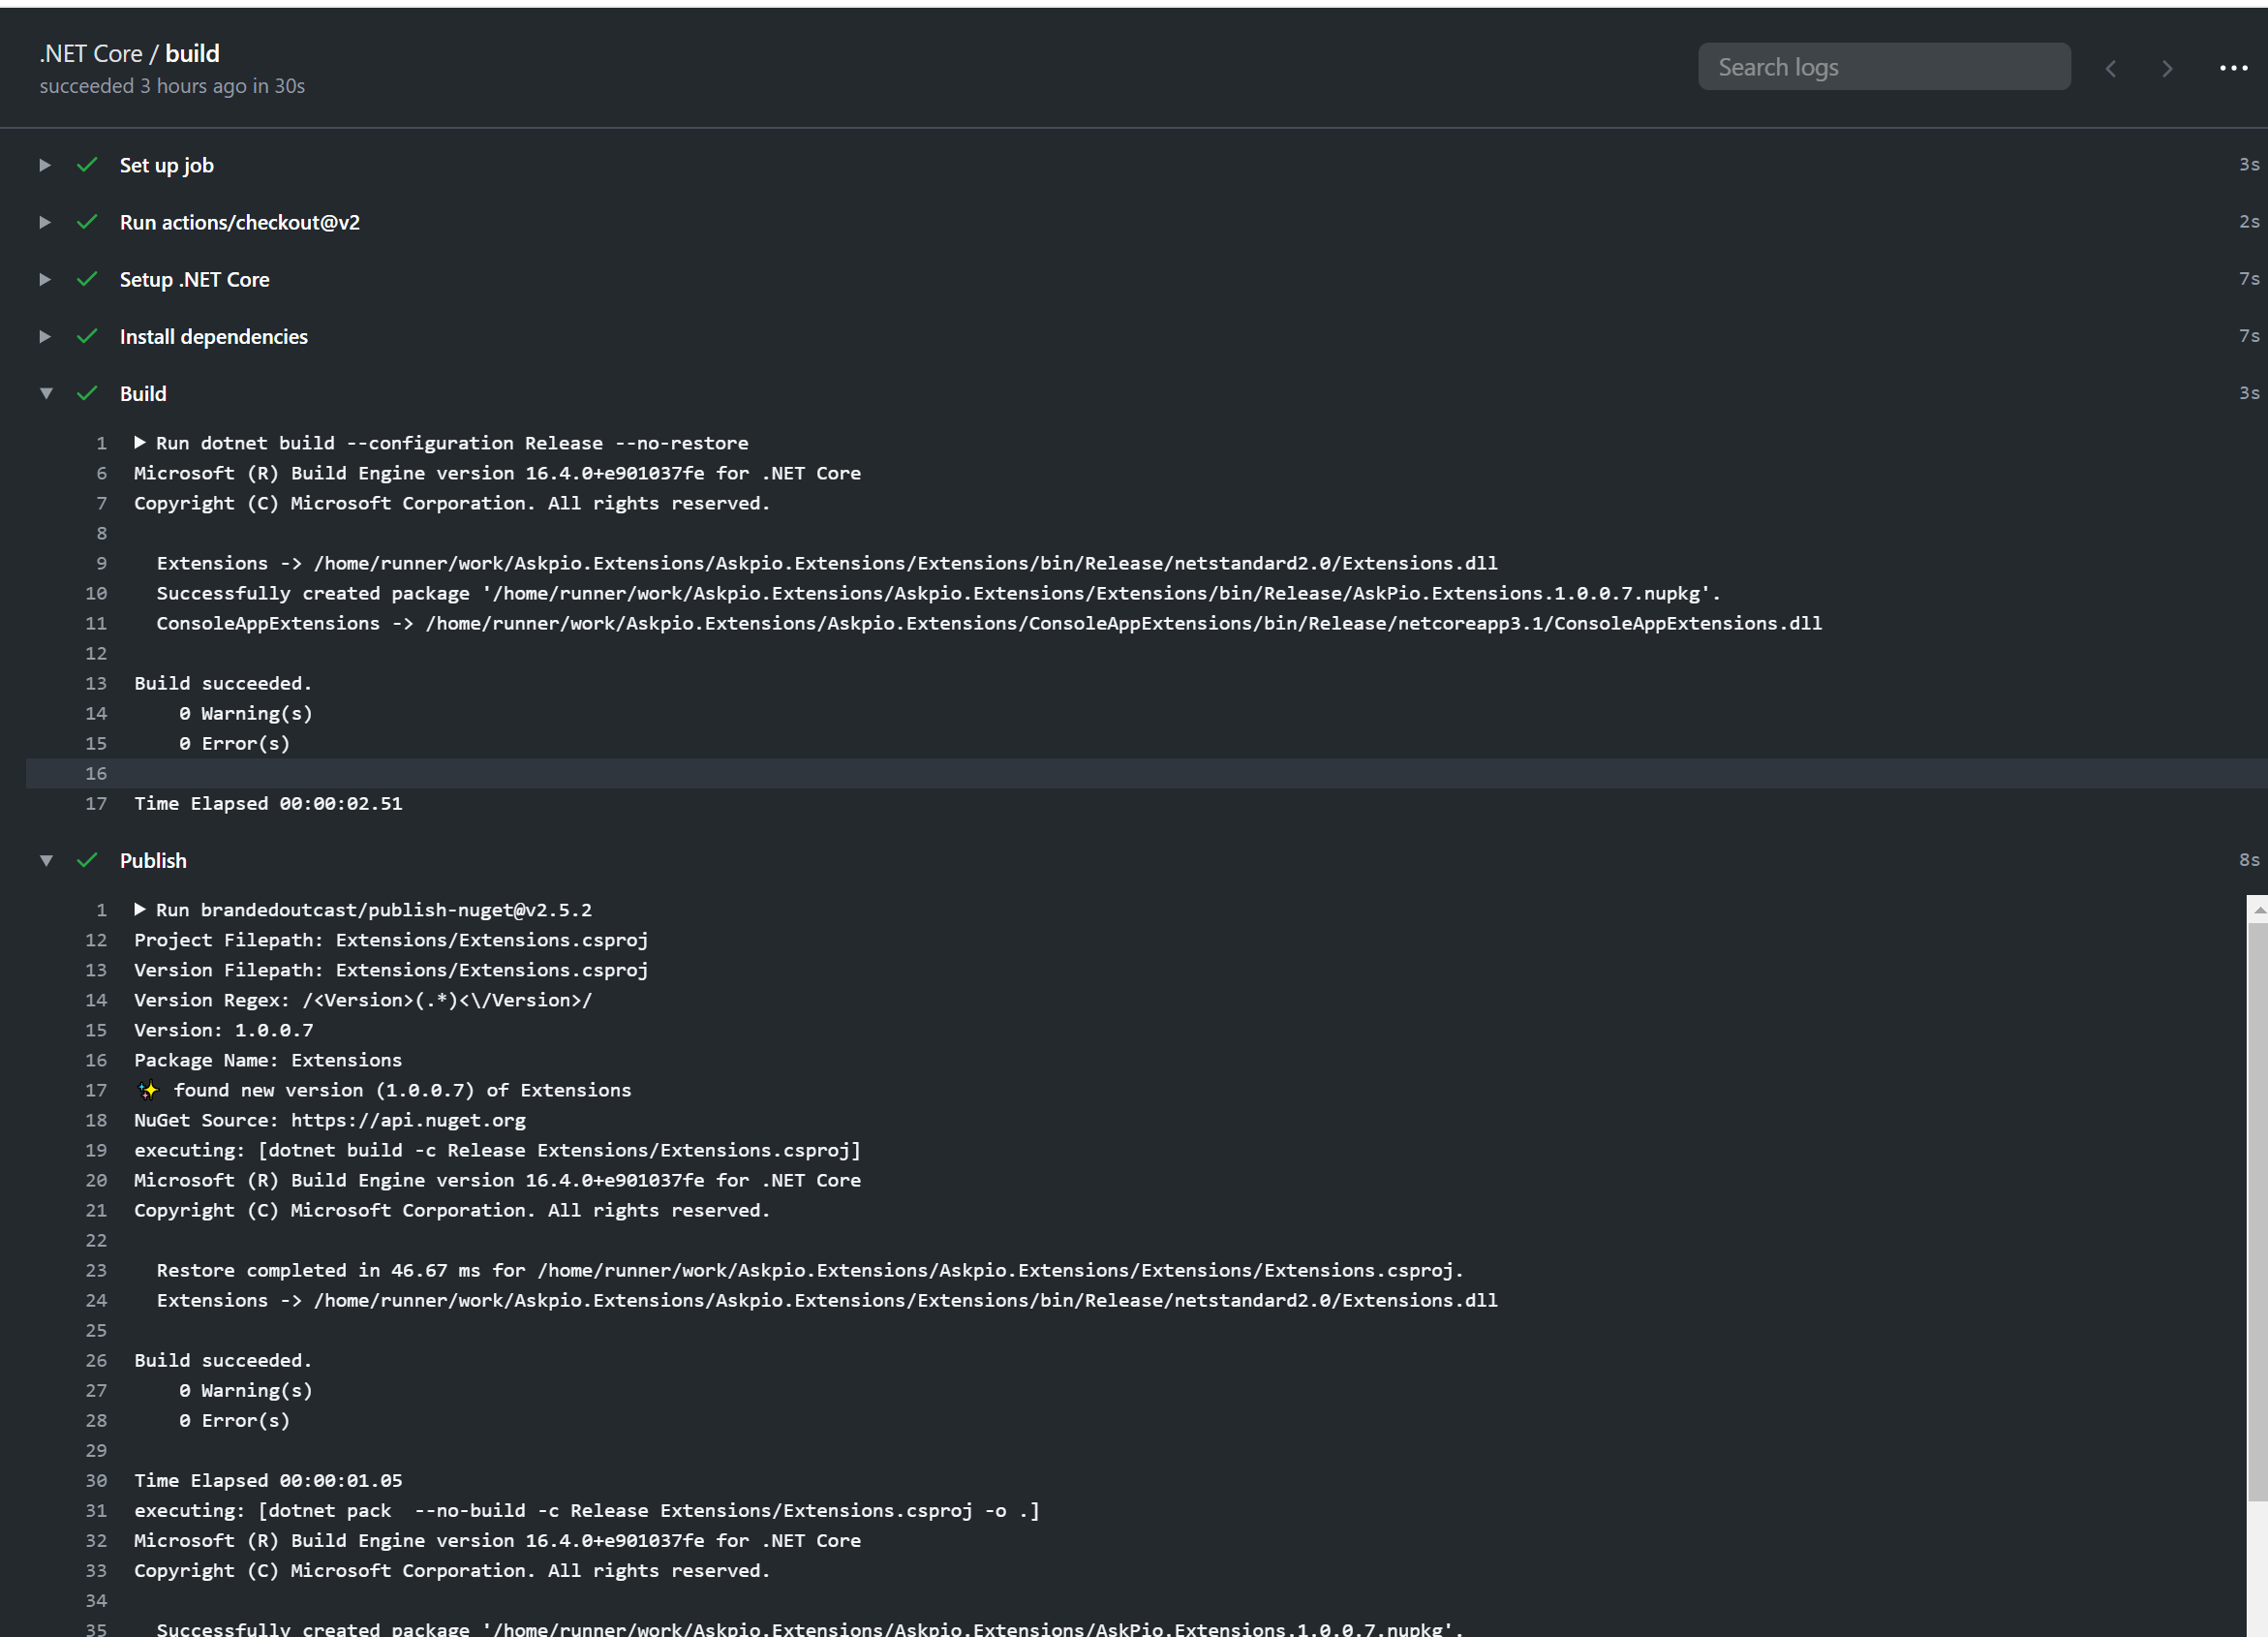Collapse the Publish step log
2268x1637 pixels.
[46, 860]
